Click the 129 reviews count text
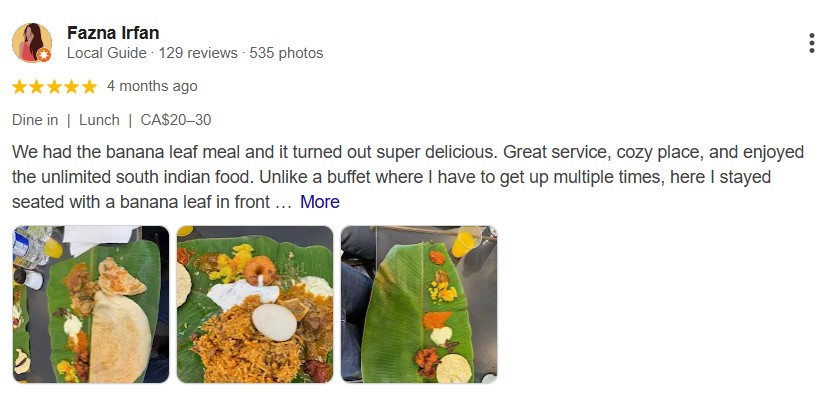The width and height of the screenshot is (831, 398). coord(198,53)
